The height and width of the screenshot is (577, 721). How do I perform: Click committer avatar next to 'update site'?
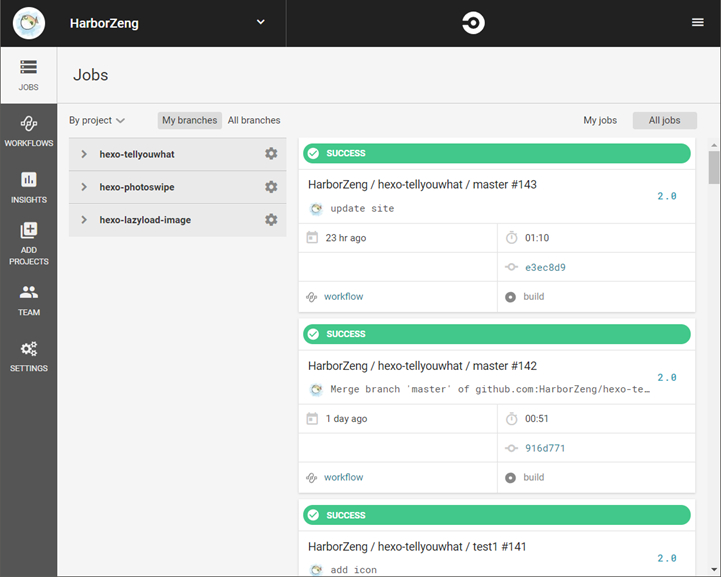tap(316, 209)
